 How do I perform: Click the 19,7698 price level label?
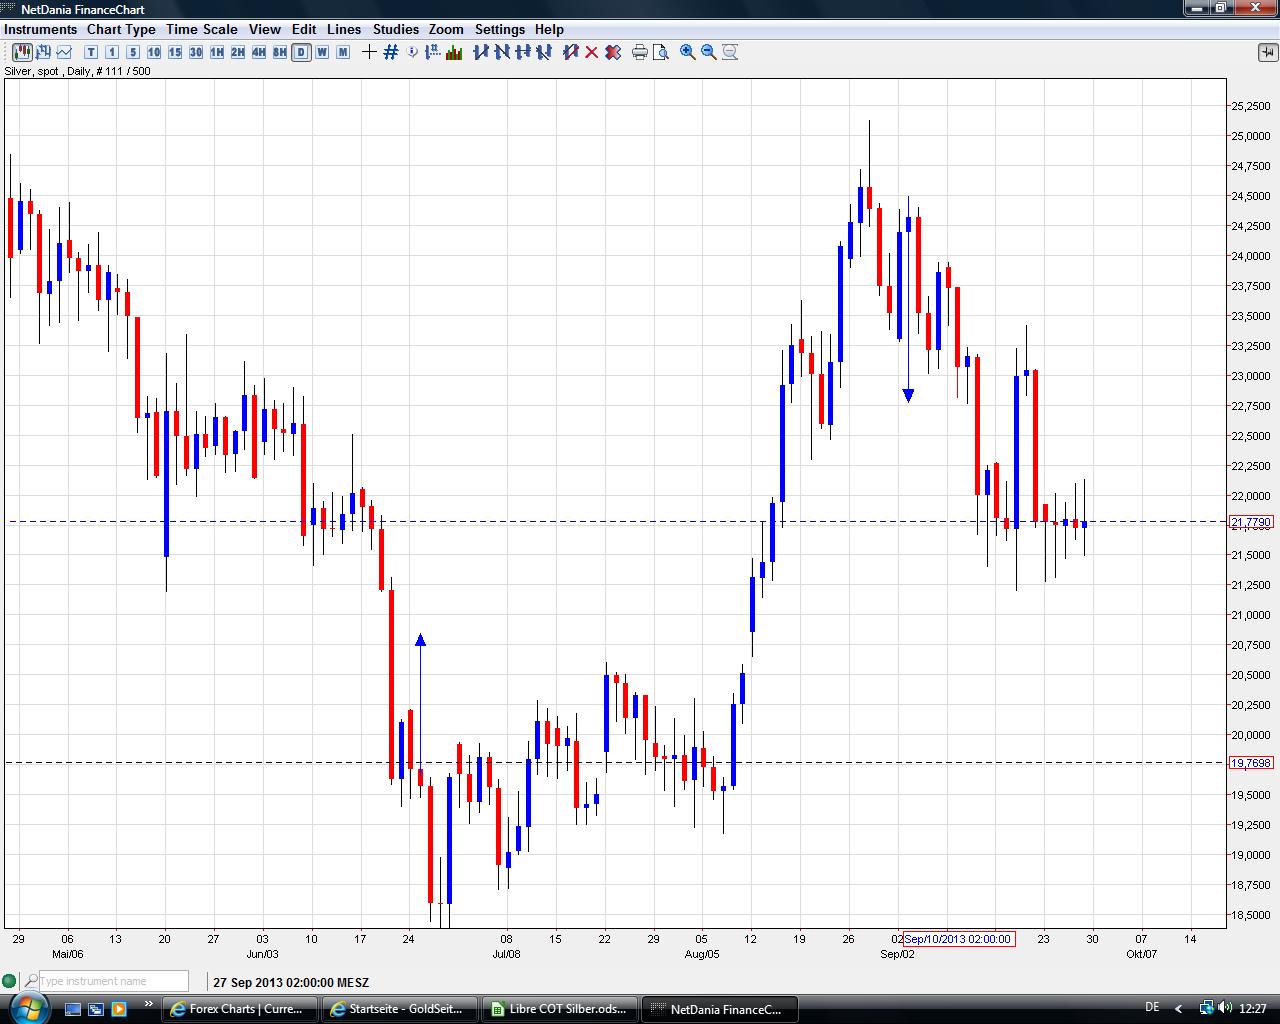[1251, 763]
